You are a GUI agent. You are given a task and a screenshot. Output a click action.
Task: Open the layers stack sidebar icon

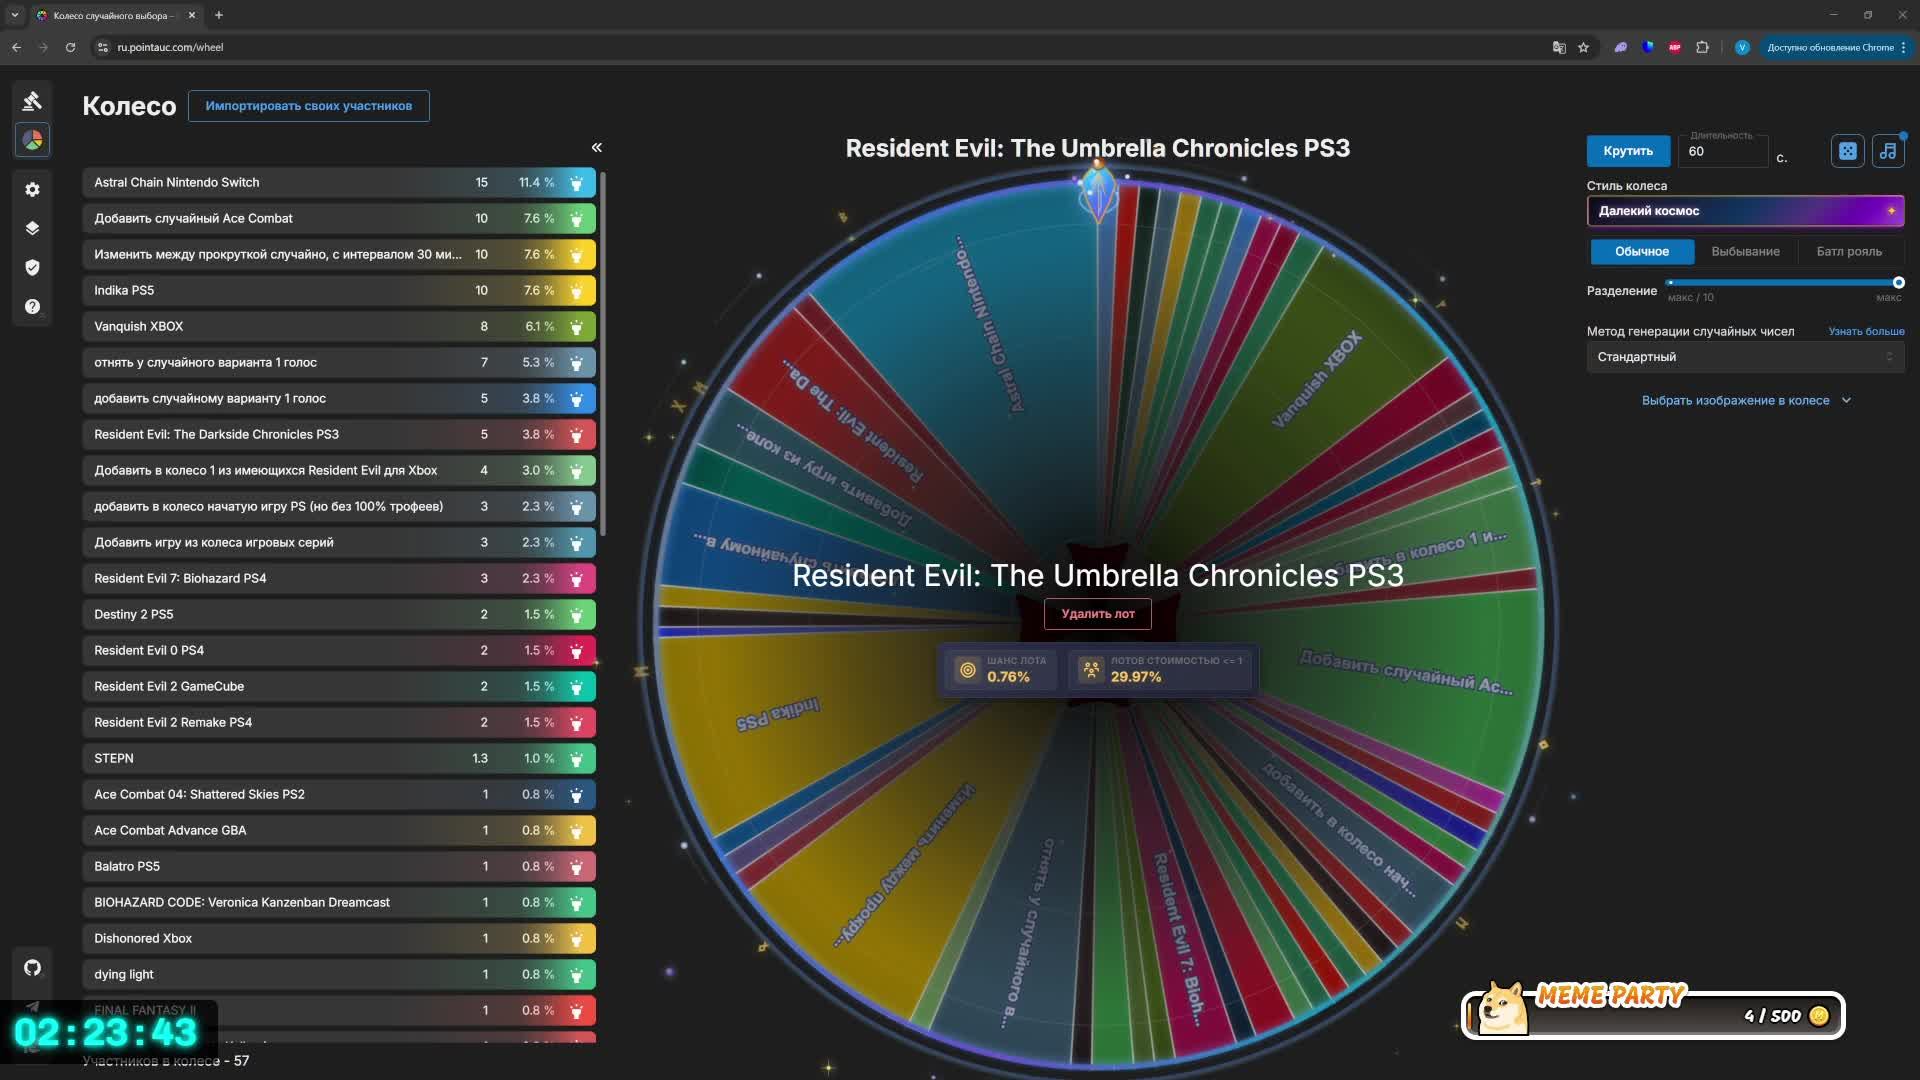(x=32, y=228)
